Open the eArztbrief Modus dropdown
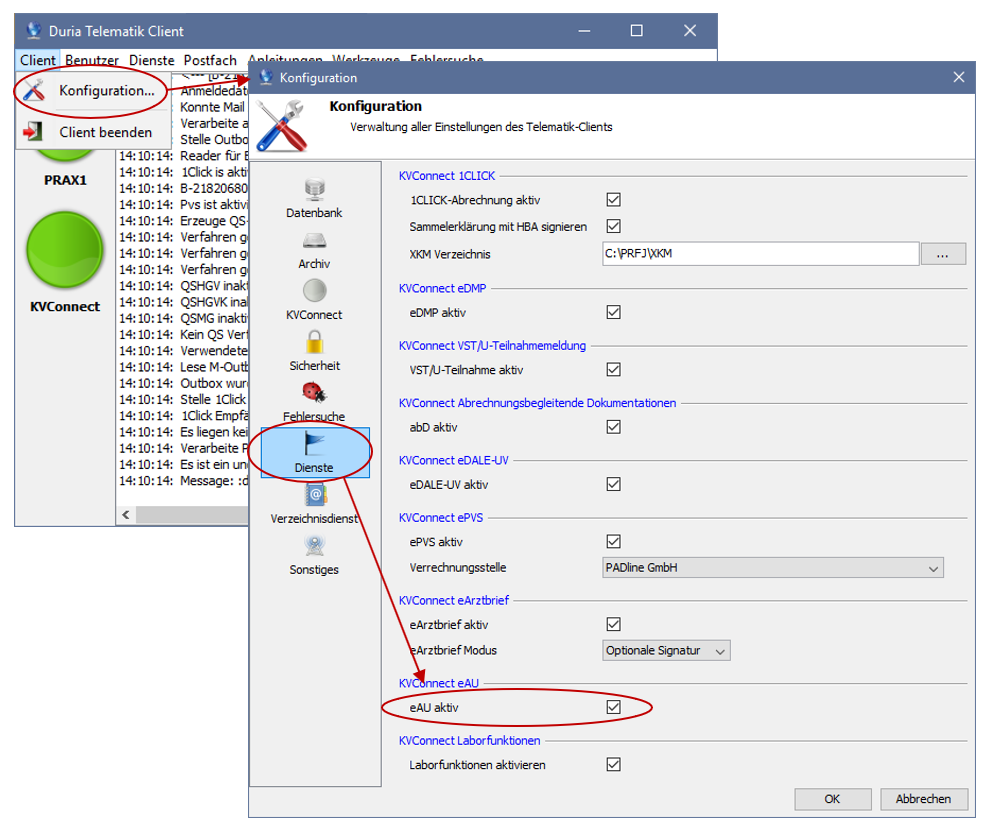Image resolution: width=990 pixels, height=832 pixels. click(666, 650)
